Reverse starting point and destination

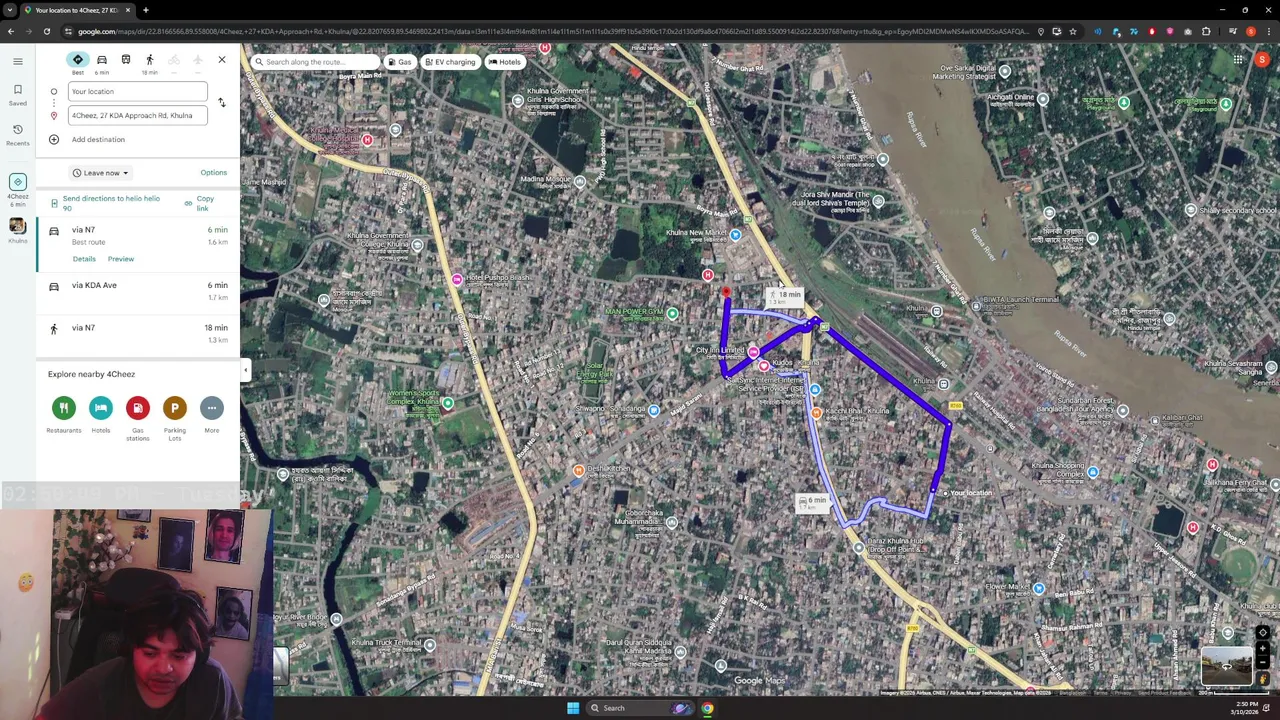click(x=221, y=102)
